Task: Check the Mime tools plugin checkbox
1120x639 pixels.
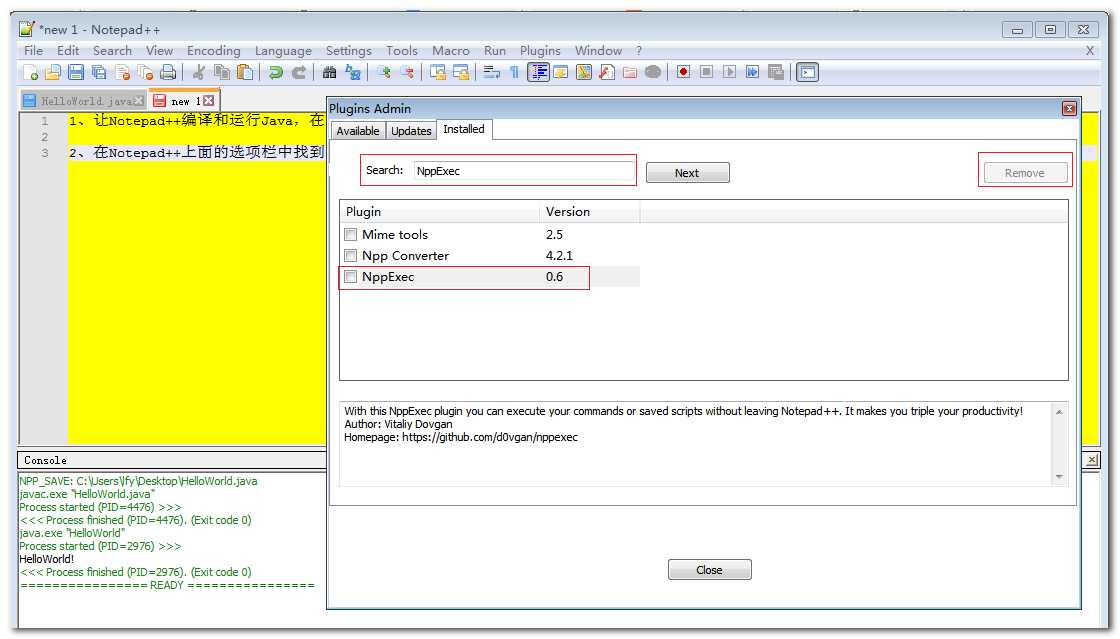Action: tap(351, 234)
